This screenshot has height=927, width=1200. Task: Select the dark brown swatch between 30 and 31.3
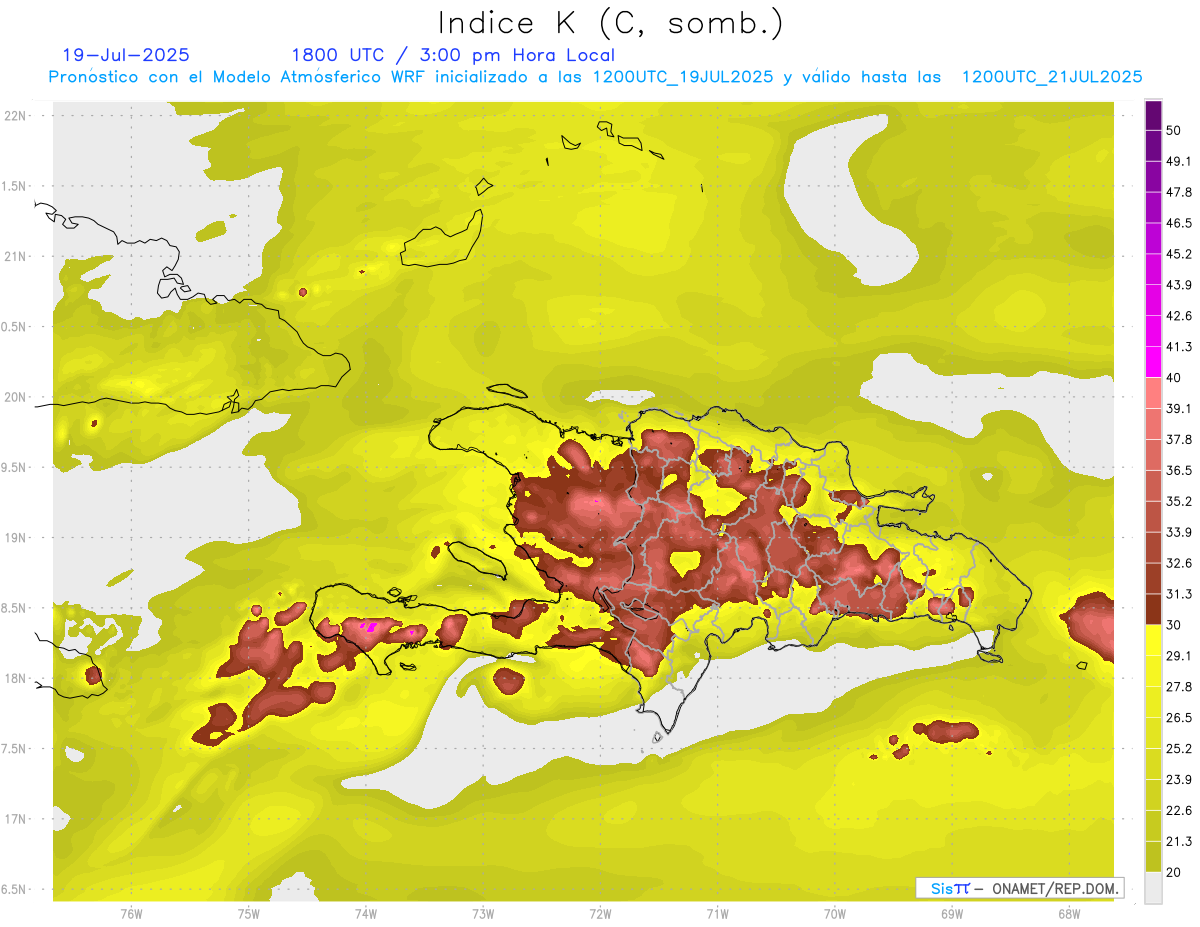tap(1153, 609)
